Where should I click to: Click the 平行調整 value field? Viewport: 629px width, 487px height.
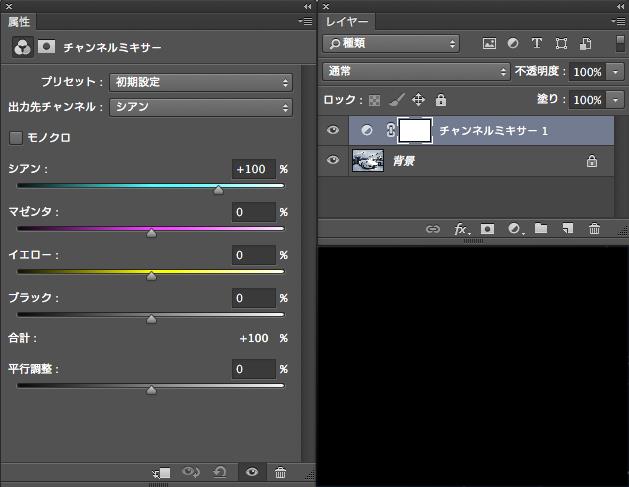pyautogui.click(x=254, y=369)
